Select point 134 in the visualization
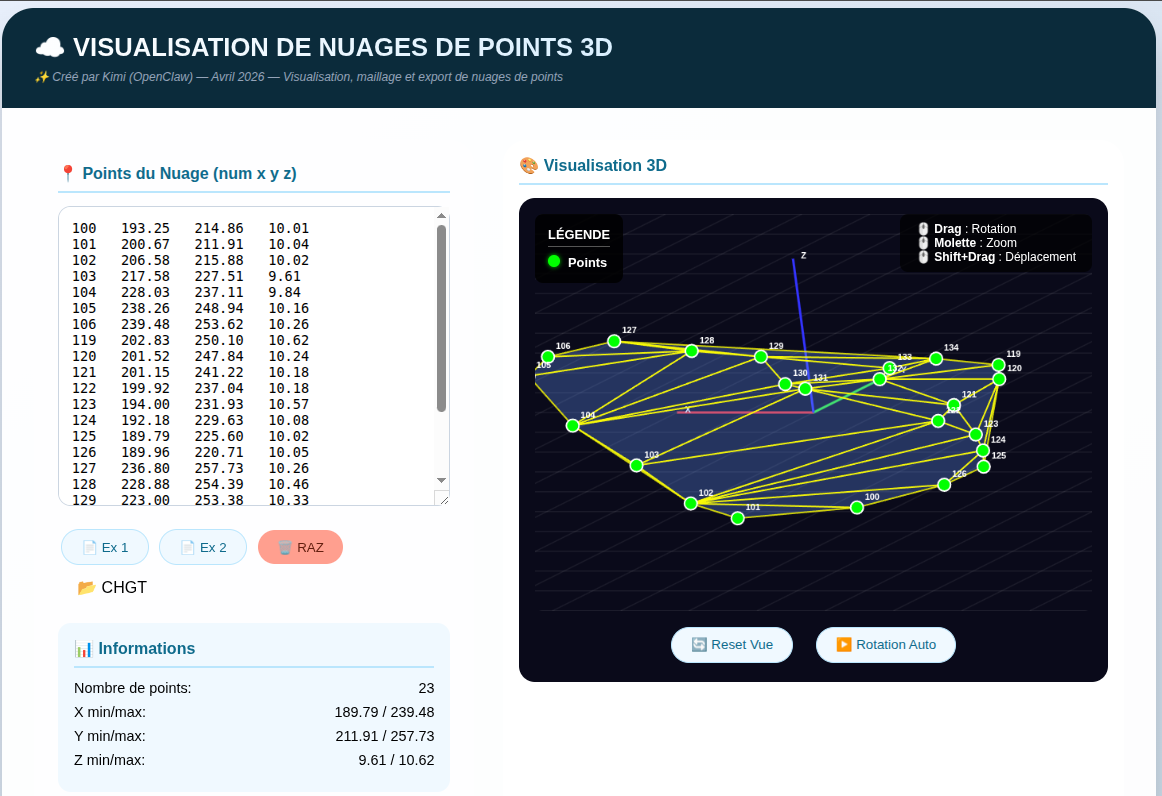Screen dimensions: 1162x796 click(936, 359)
